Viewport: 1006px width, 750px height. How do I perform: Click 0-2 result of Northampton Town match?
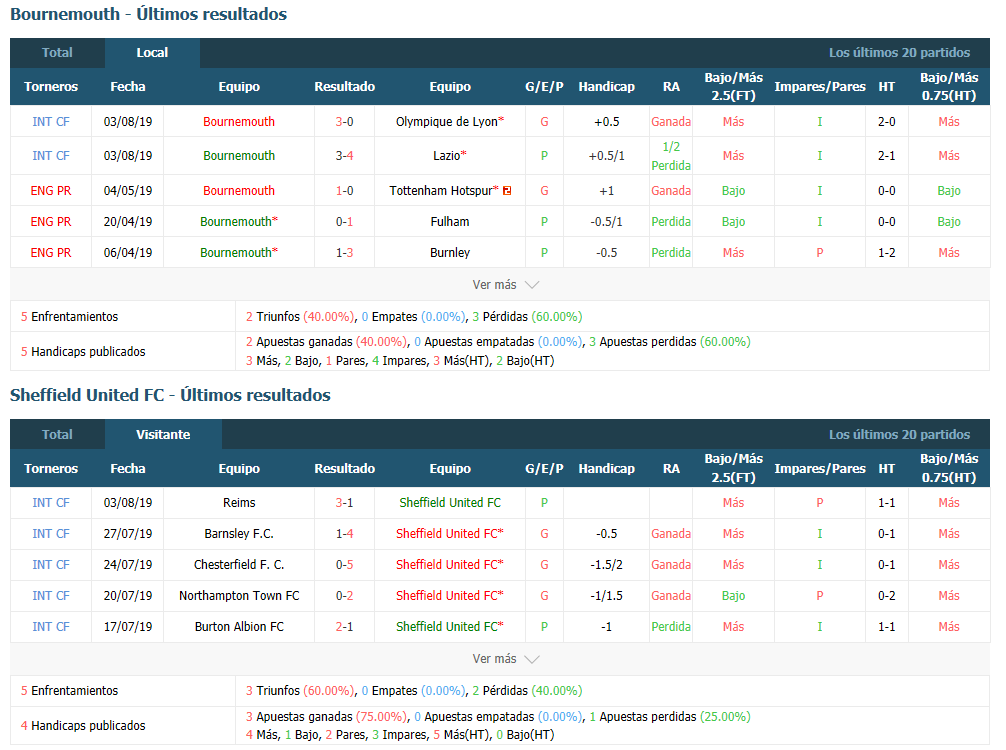point(345,595)
